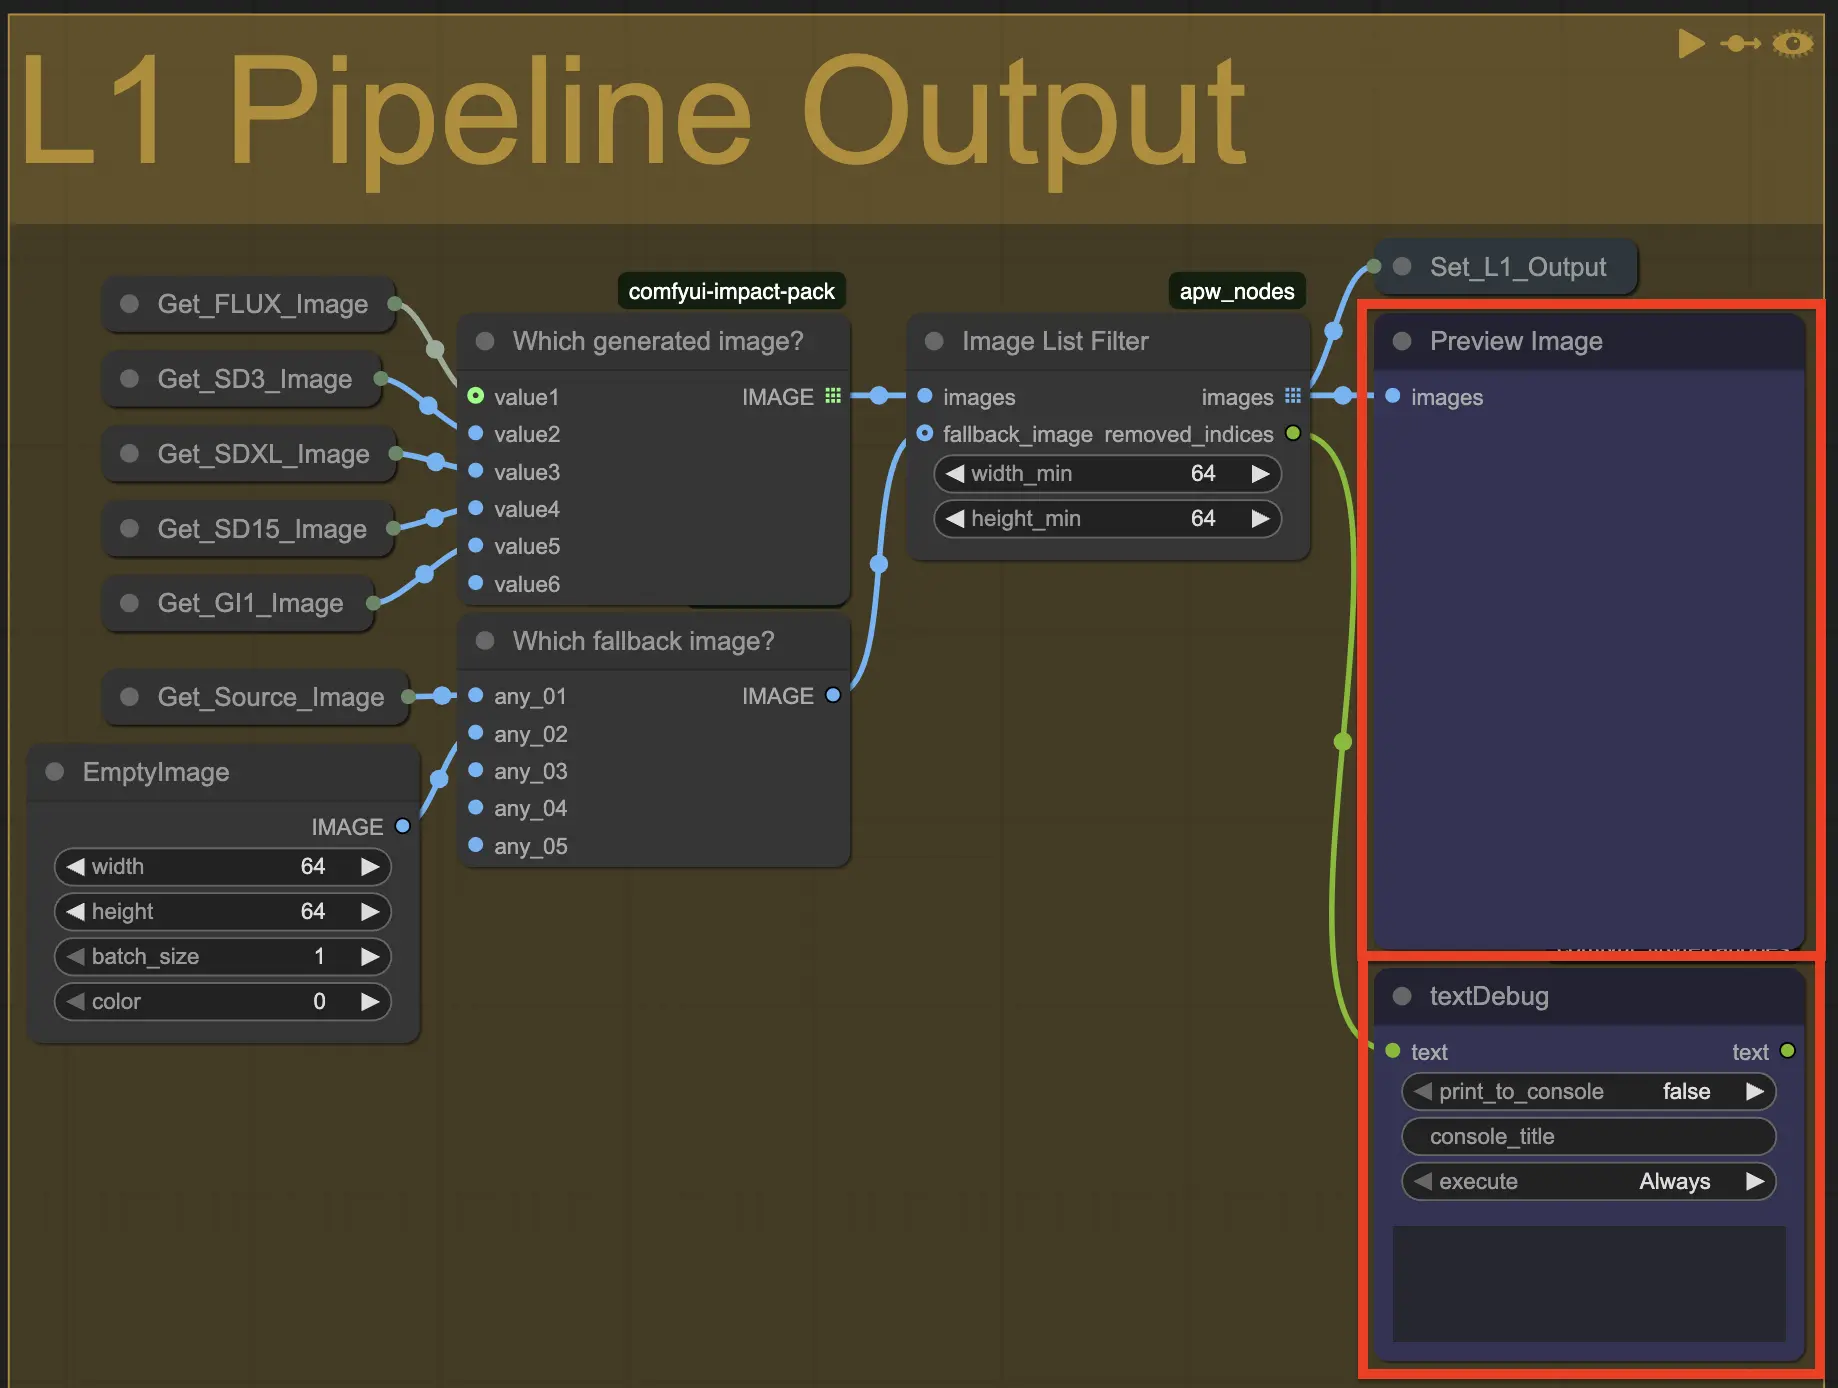Click the console_title text field

pyautogui.click(x=1588, y=1136)
